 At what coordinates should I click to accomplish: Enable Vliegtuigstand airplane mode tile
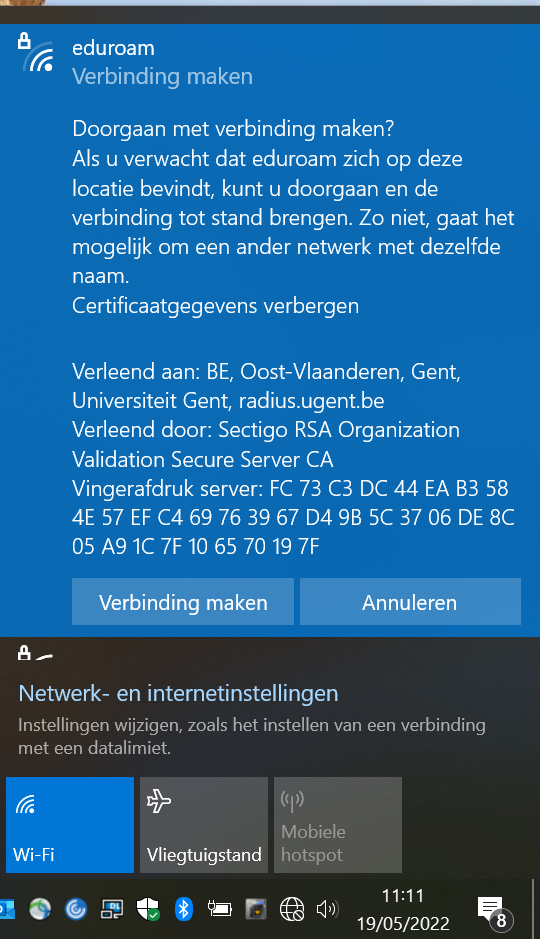[x=204, y=825]
